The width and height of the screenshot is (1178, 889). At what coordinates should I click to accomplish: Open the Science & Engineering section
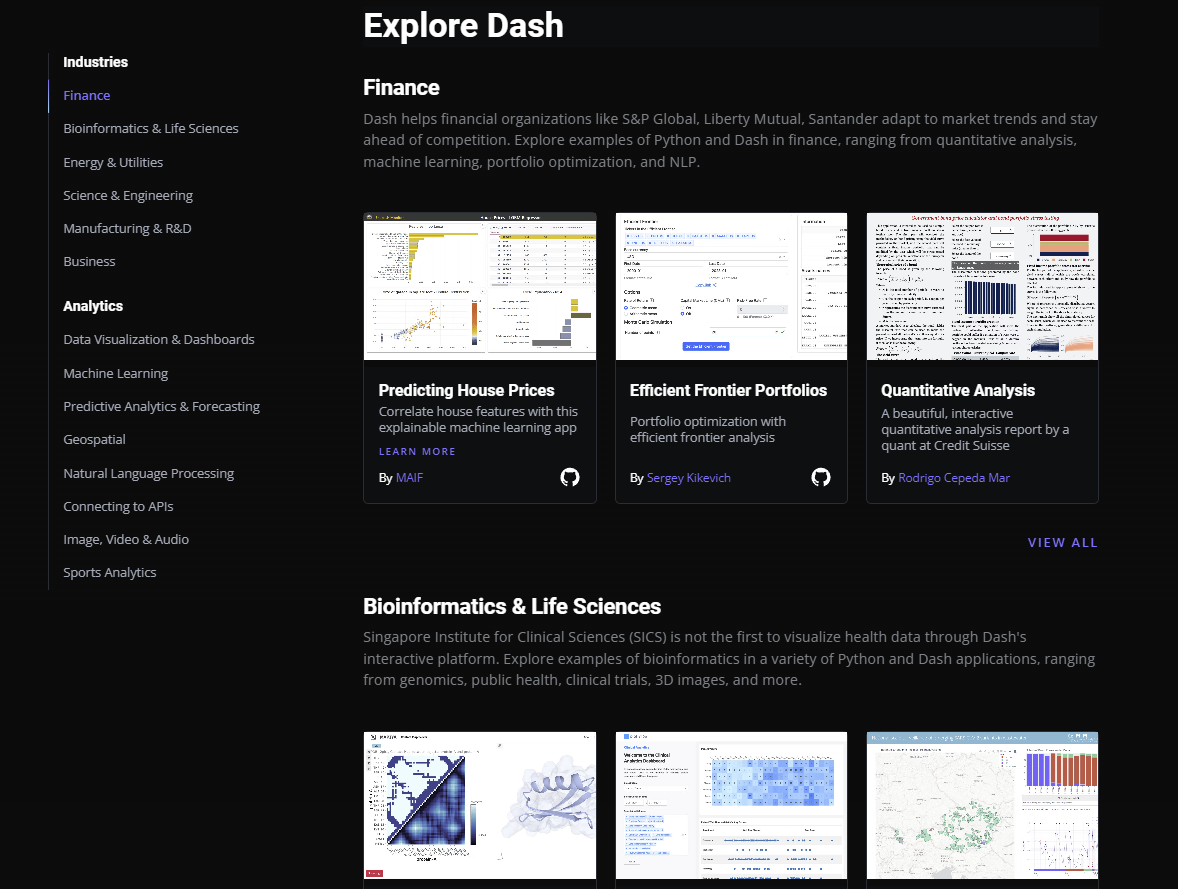click(128, 195)
